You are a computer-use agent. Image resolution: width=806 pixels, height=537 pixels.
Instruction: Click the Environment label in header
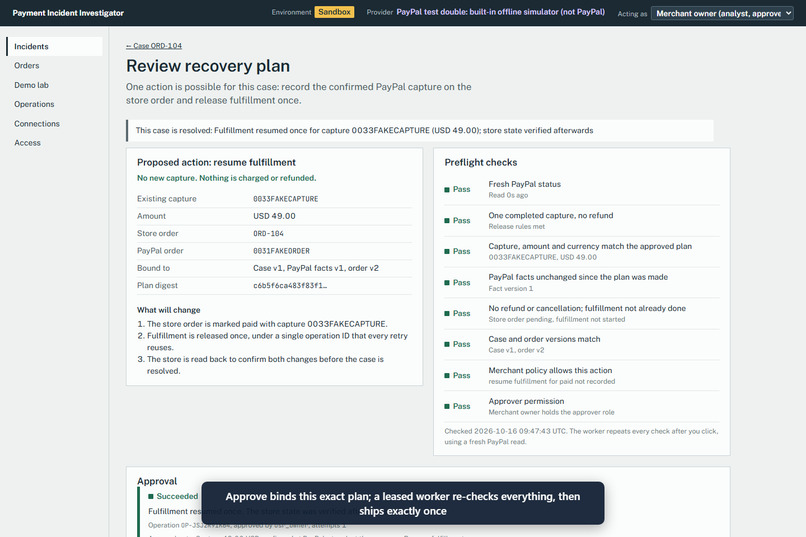pos(291,12)
